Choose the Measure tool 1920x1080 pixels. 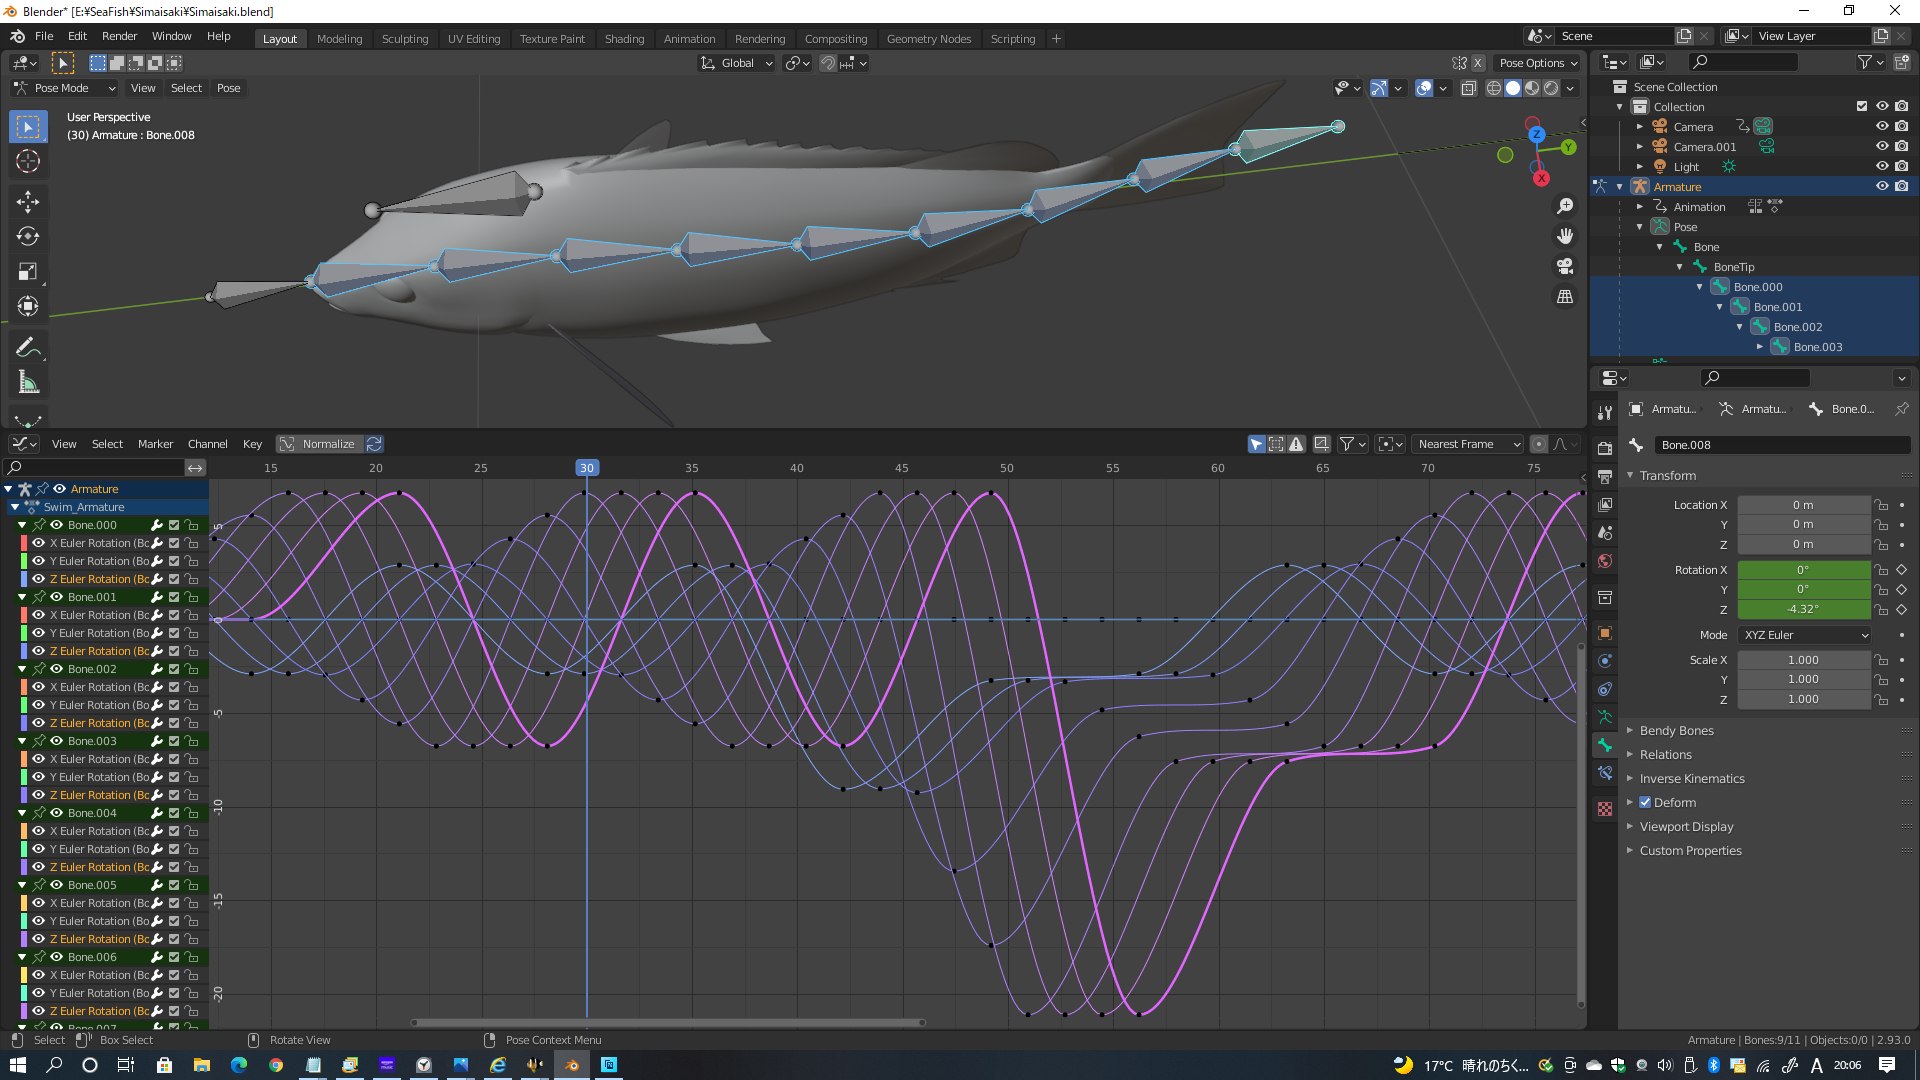(x=28, y=383)
